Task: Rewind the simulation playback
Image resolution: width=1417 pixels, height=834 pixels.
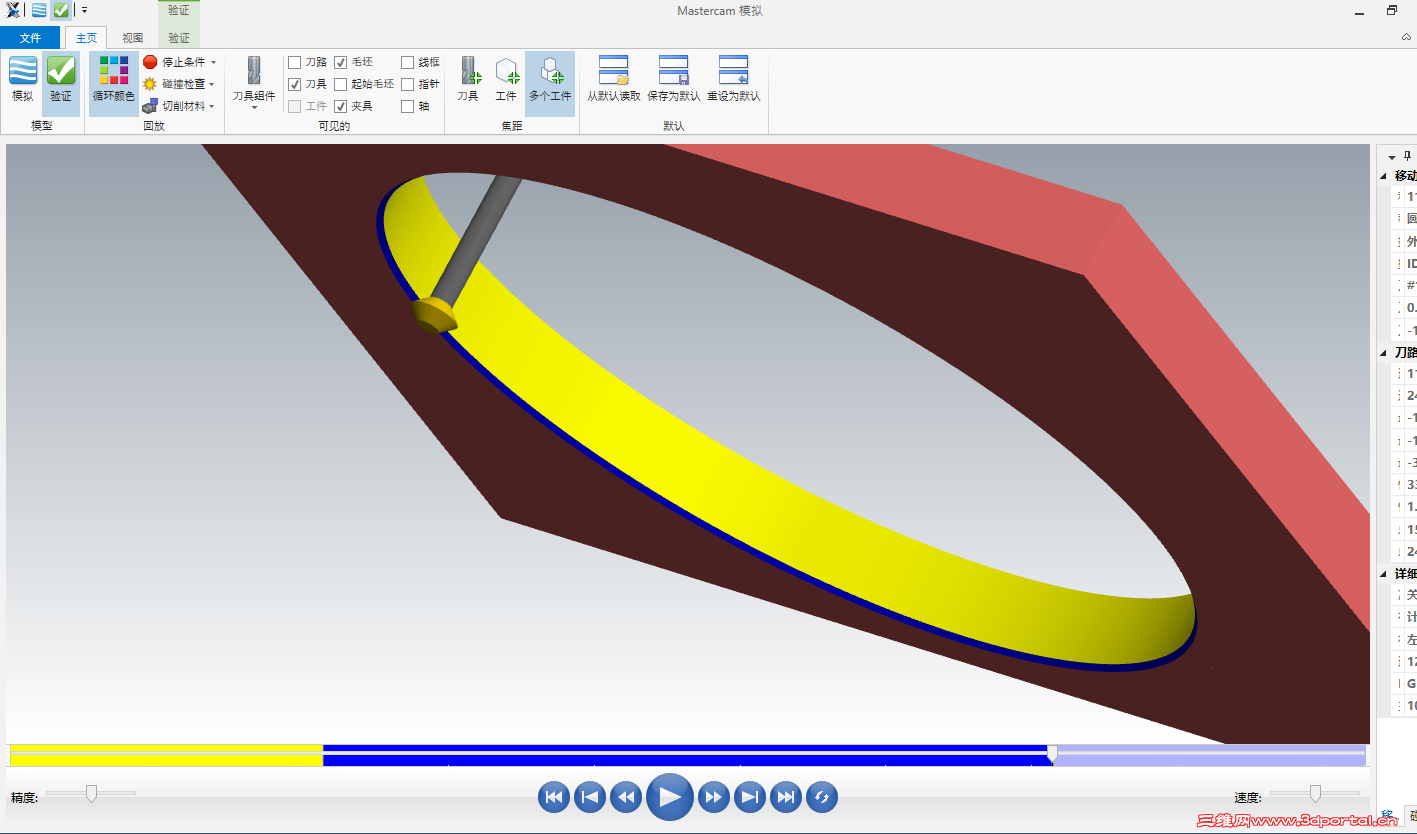Action: tap(626, 797)
